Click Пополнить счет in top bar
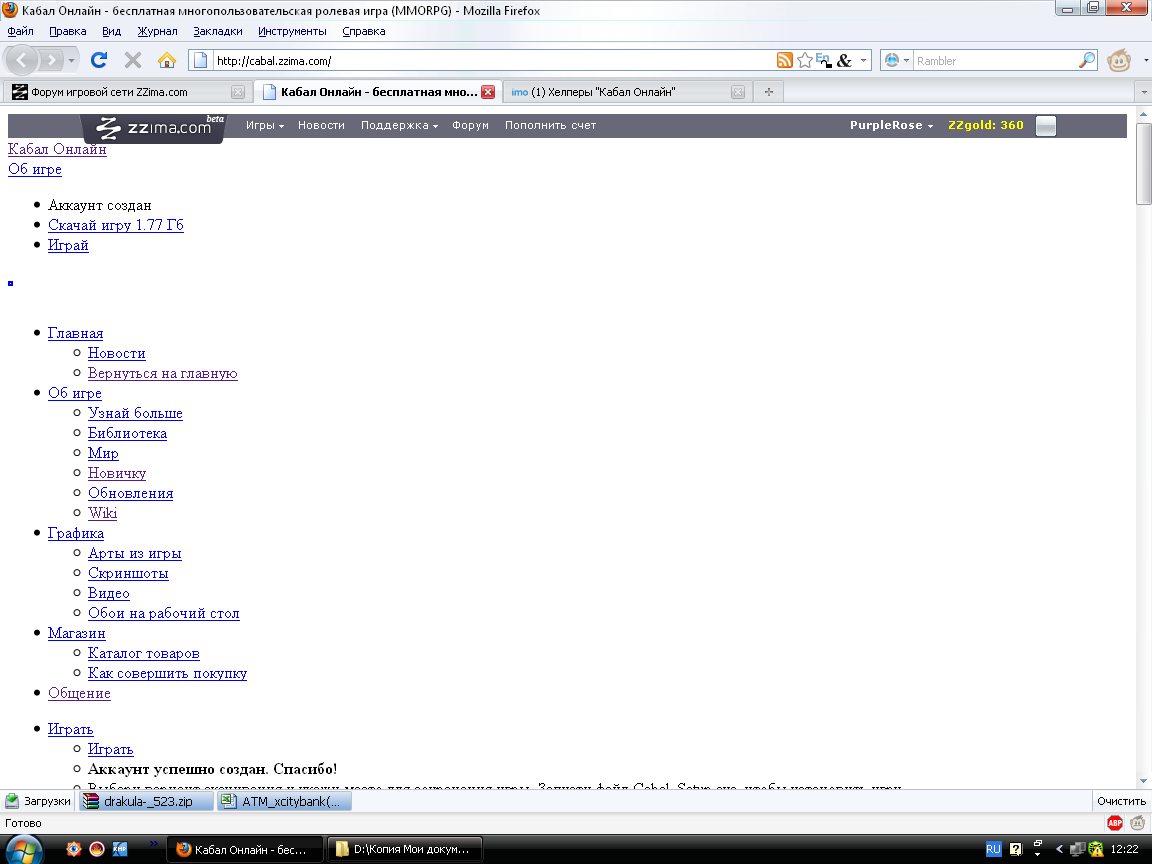Image resolution: width=1152 pixels, height=864 pixels. tap(550, 125)
